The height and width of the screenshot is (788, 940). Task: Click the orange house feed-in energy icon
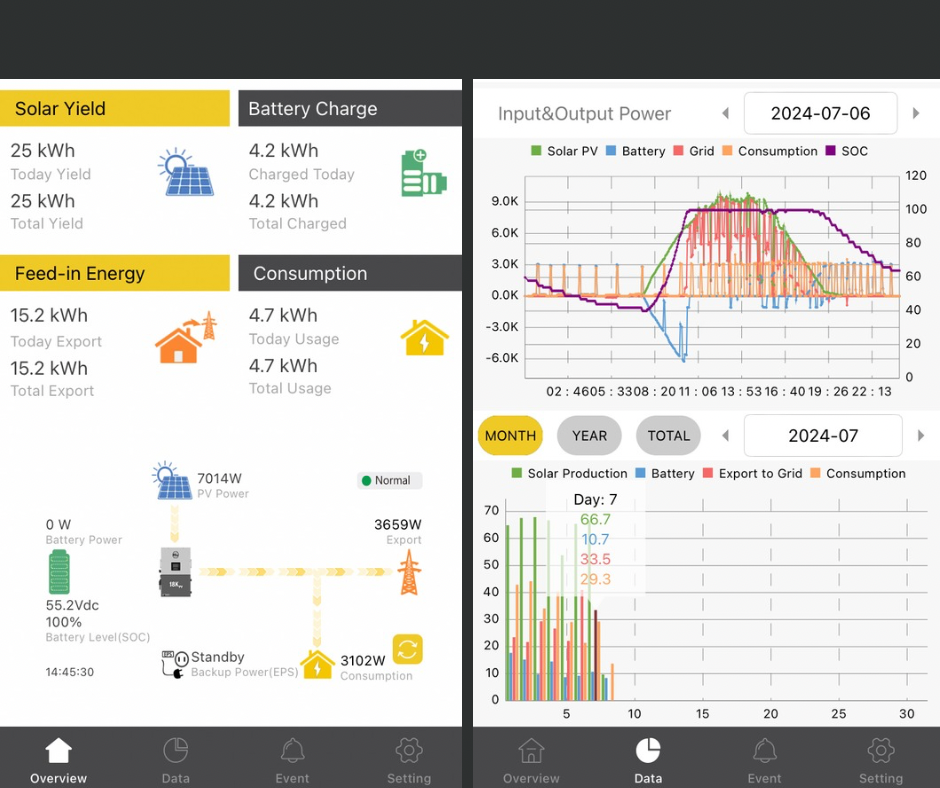186,338
